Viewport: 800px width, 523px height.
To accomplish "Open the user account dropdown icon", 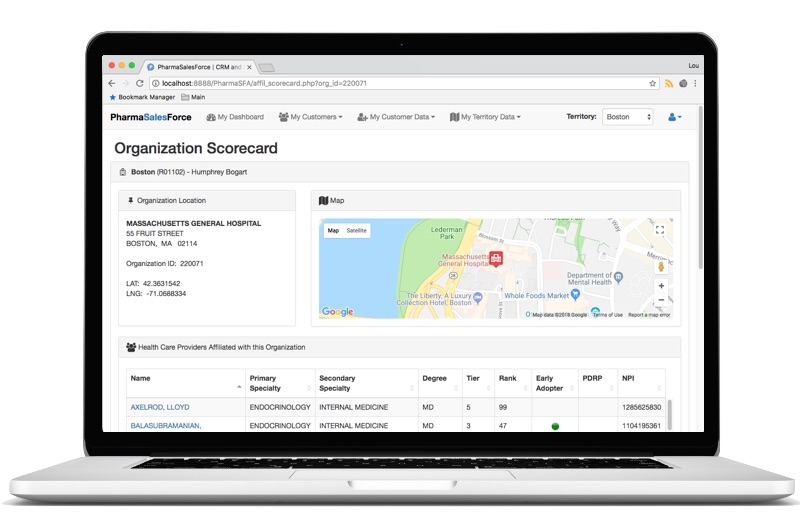I will click(674, 117).
